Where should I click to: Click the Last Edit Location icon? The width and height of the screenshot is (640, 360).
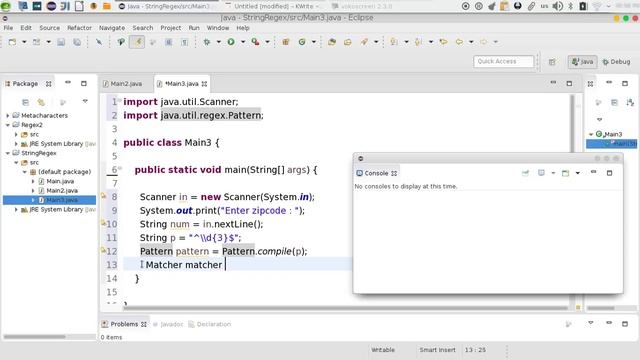[x=443, y=42]
